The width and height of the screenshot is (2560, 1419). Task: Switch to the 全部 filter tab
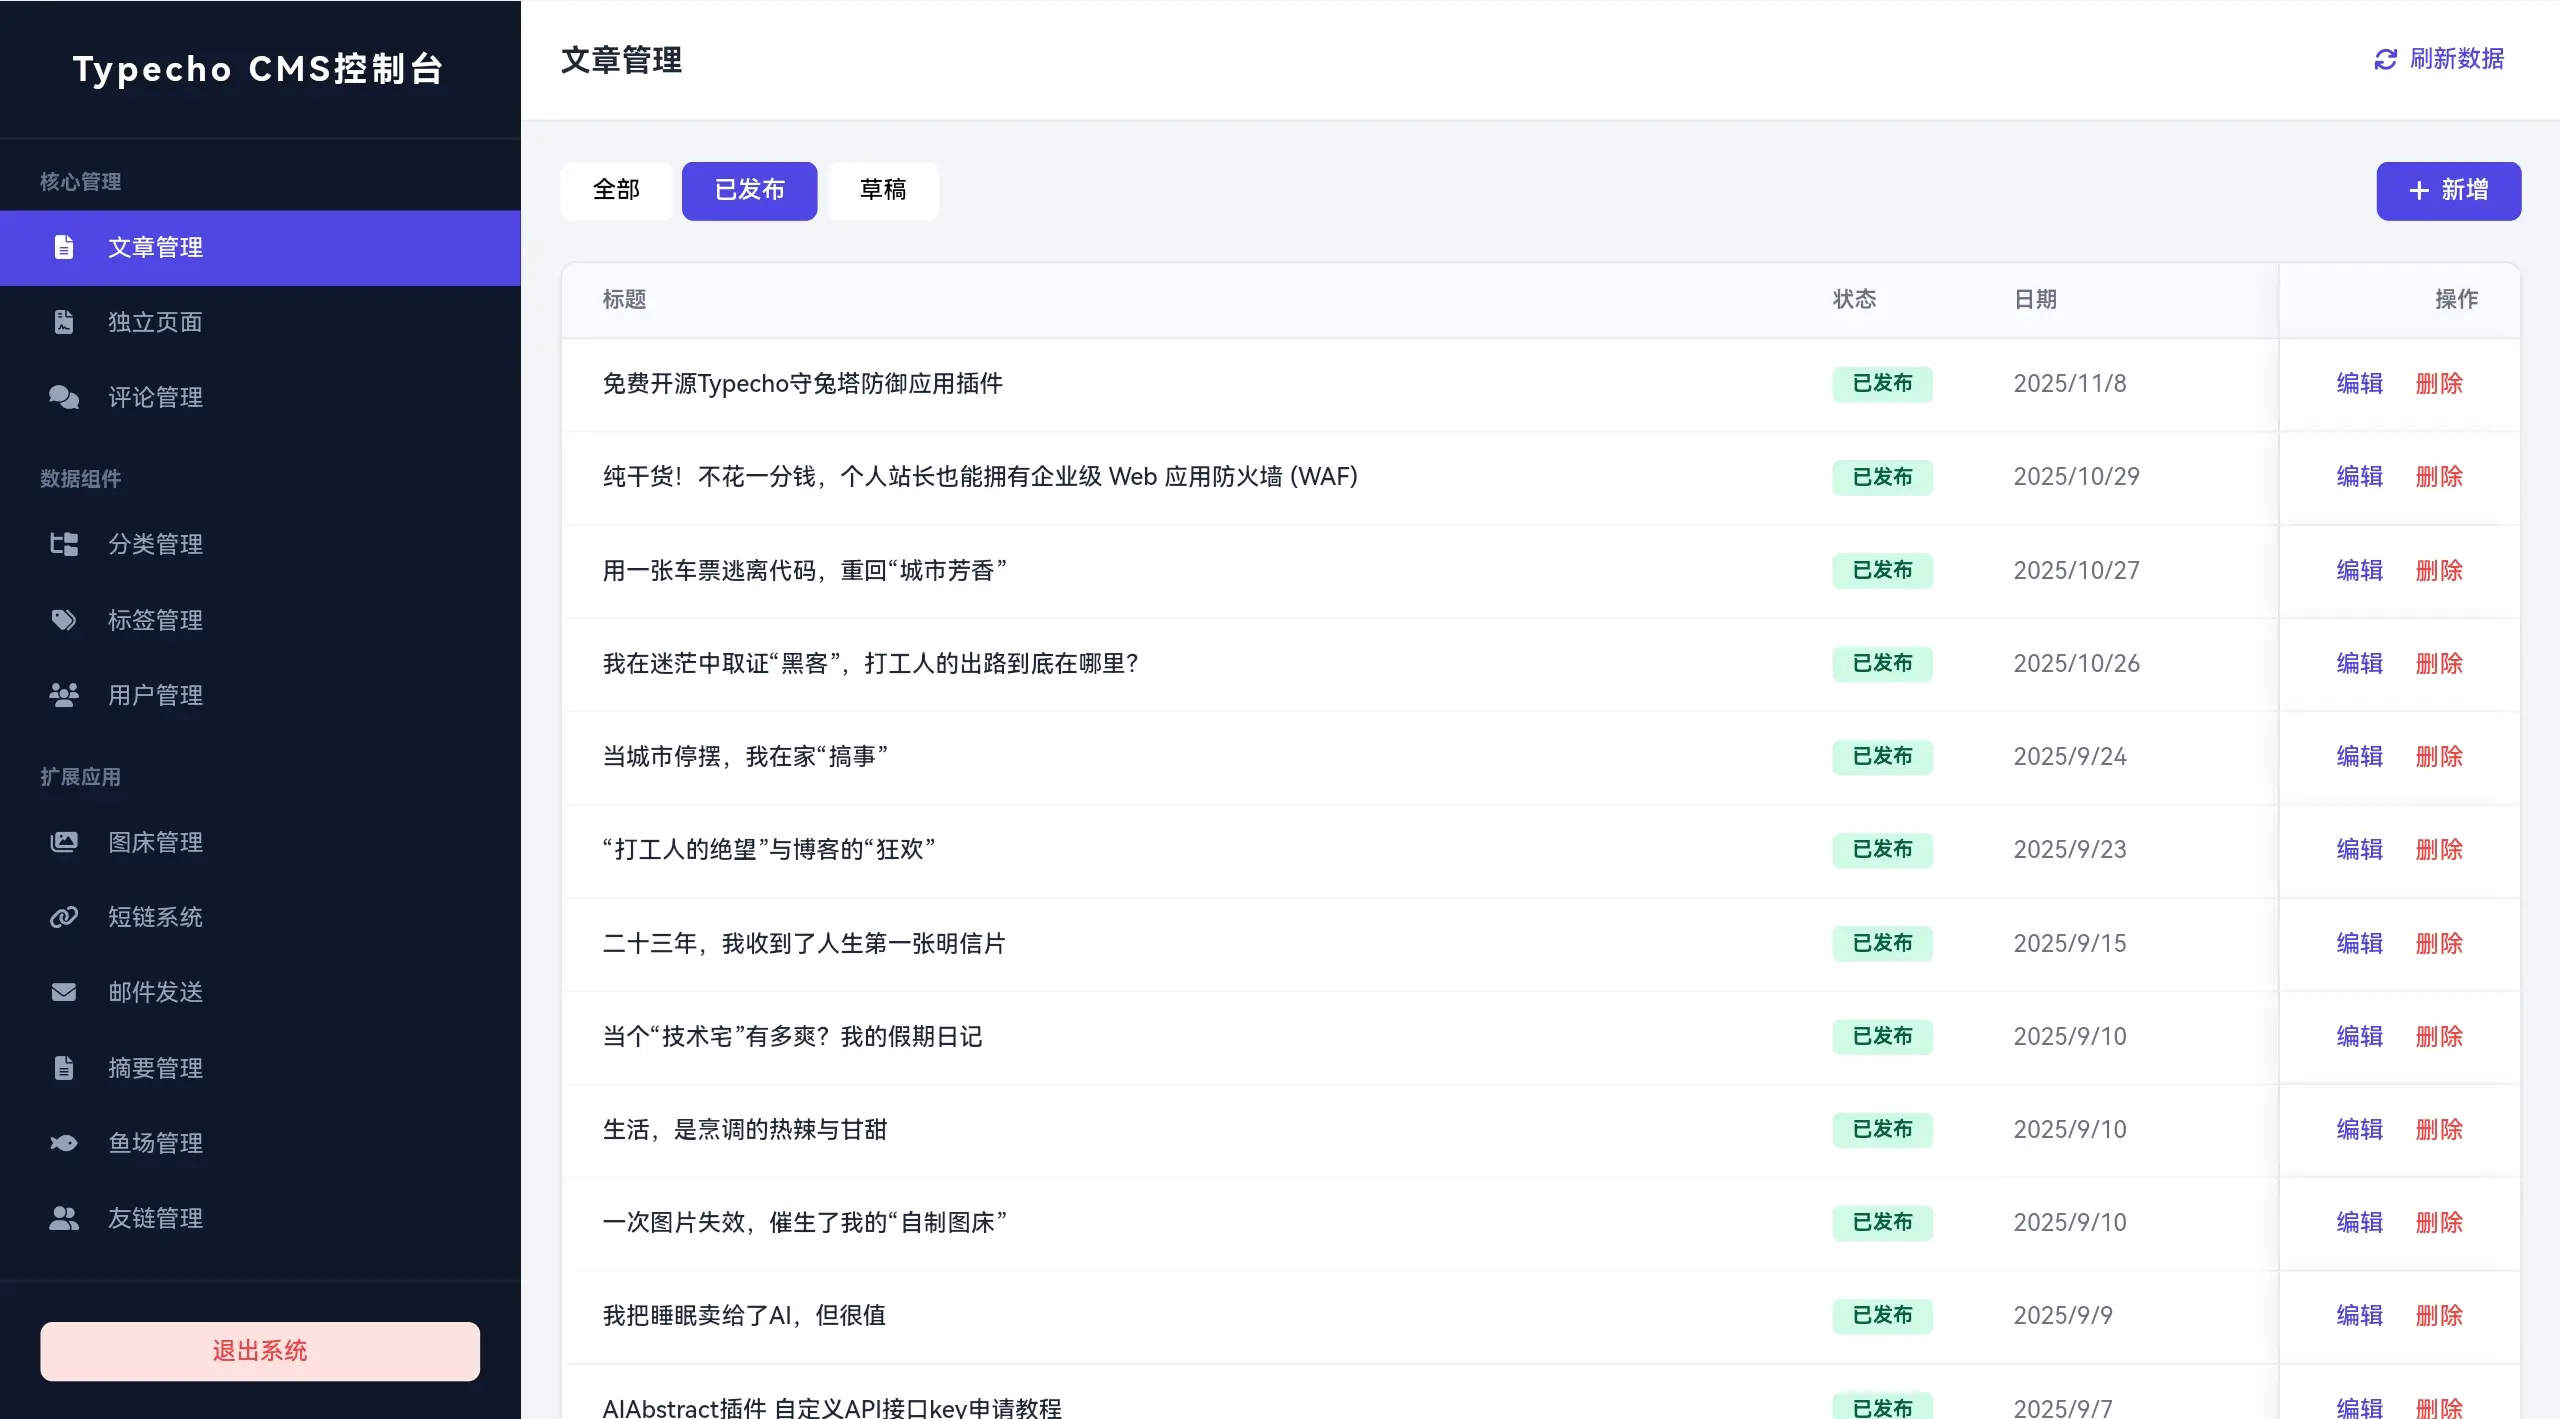tap(616, 190)
